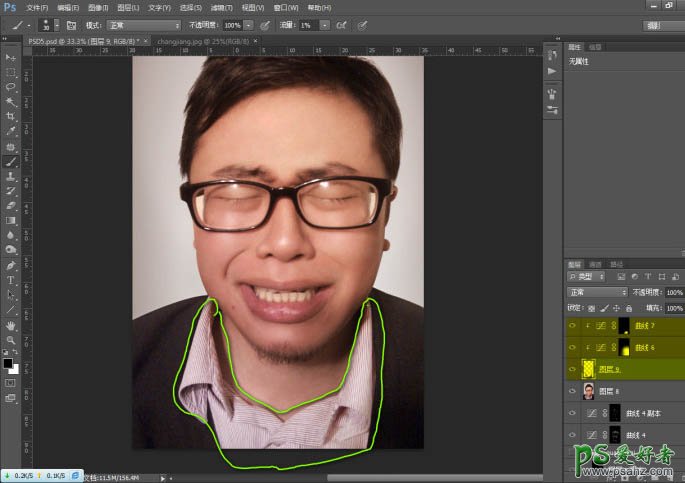The height and width of the screenshot is (483, 685).
Task: Select the Crop tool
Action: coord(11,116)
